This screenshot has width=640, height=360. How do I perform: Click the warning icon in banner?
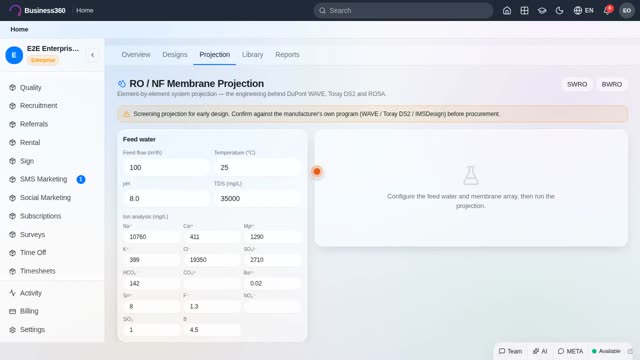click(127, 114)
